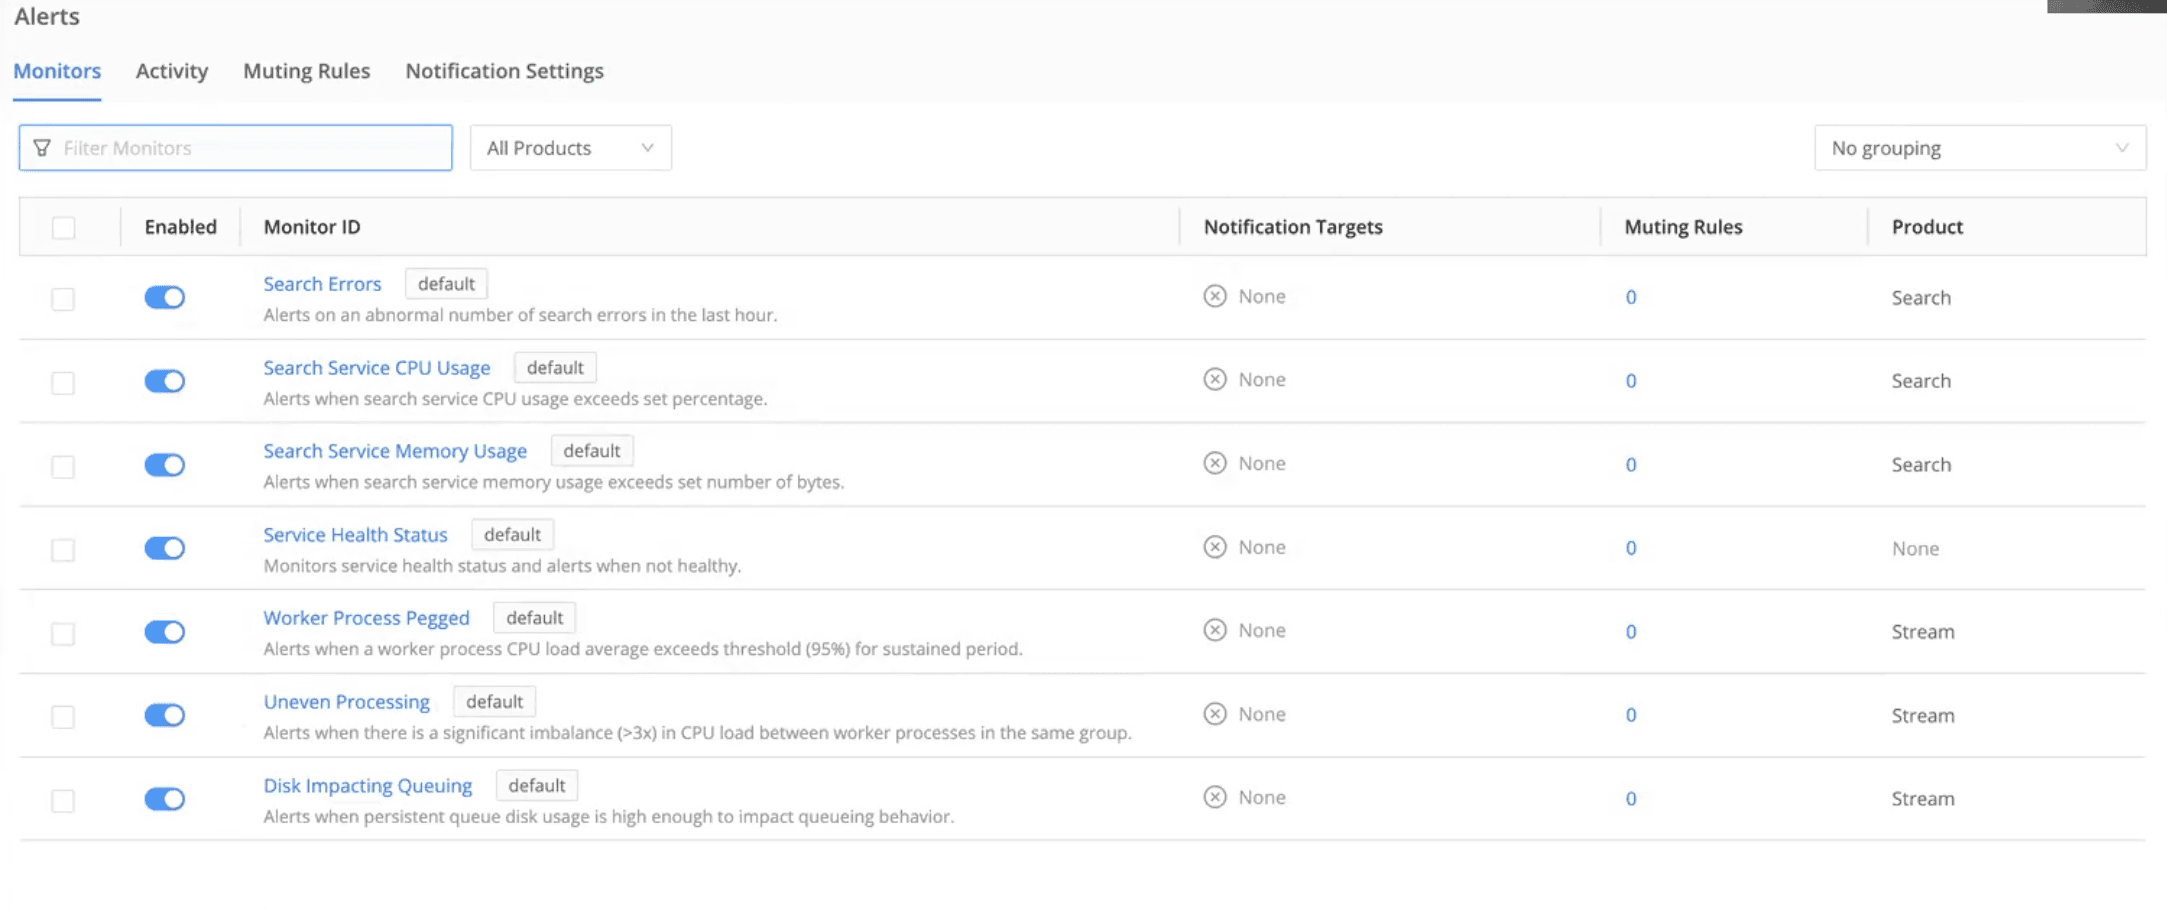Turn off the Uneven Processing monitor switch
Image resolution: width=2167 pixels, height=911 pixels.
click(165, 715)
